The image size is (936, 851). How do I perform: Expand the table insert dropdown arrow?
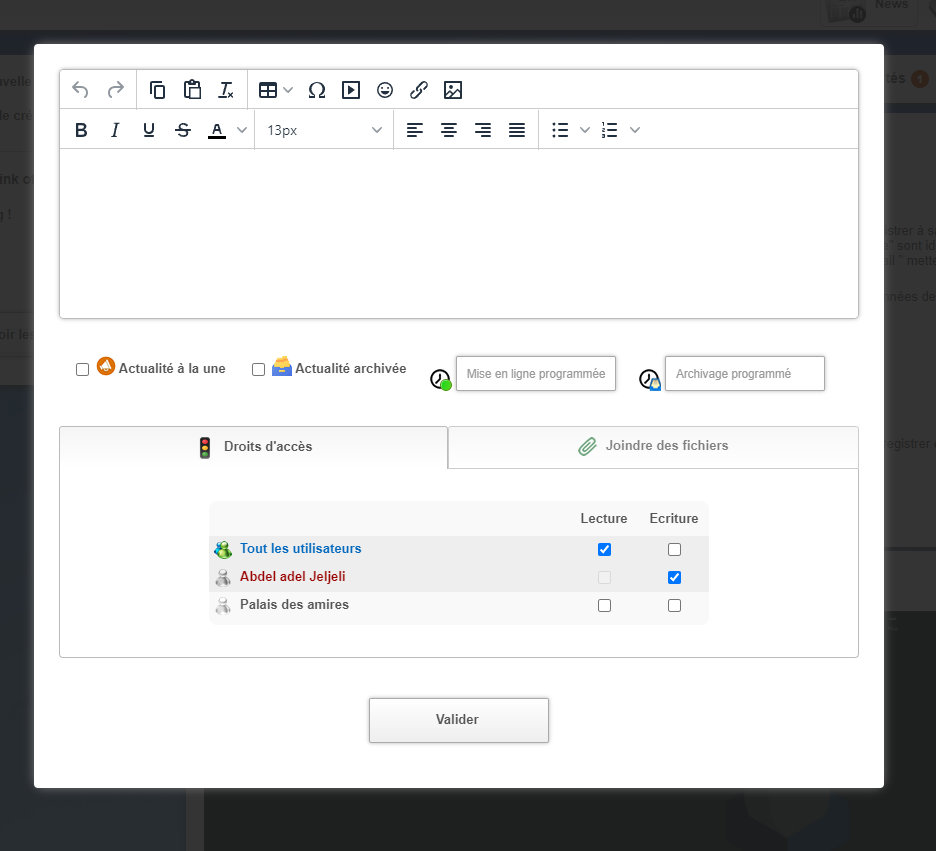point(288,90)
